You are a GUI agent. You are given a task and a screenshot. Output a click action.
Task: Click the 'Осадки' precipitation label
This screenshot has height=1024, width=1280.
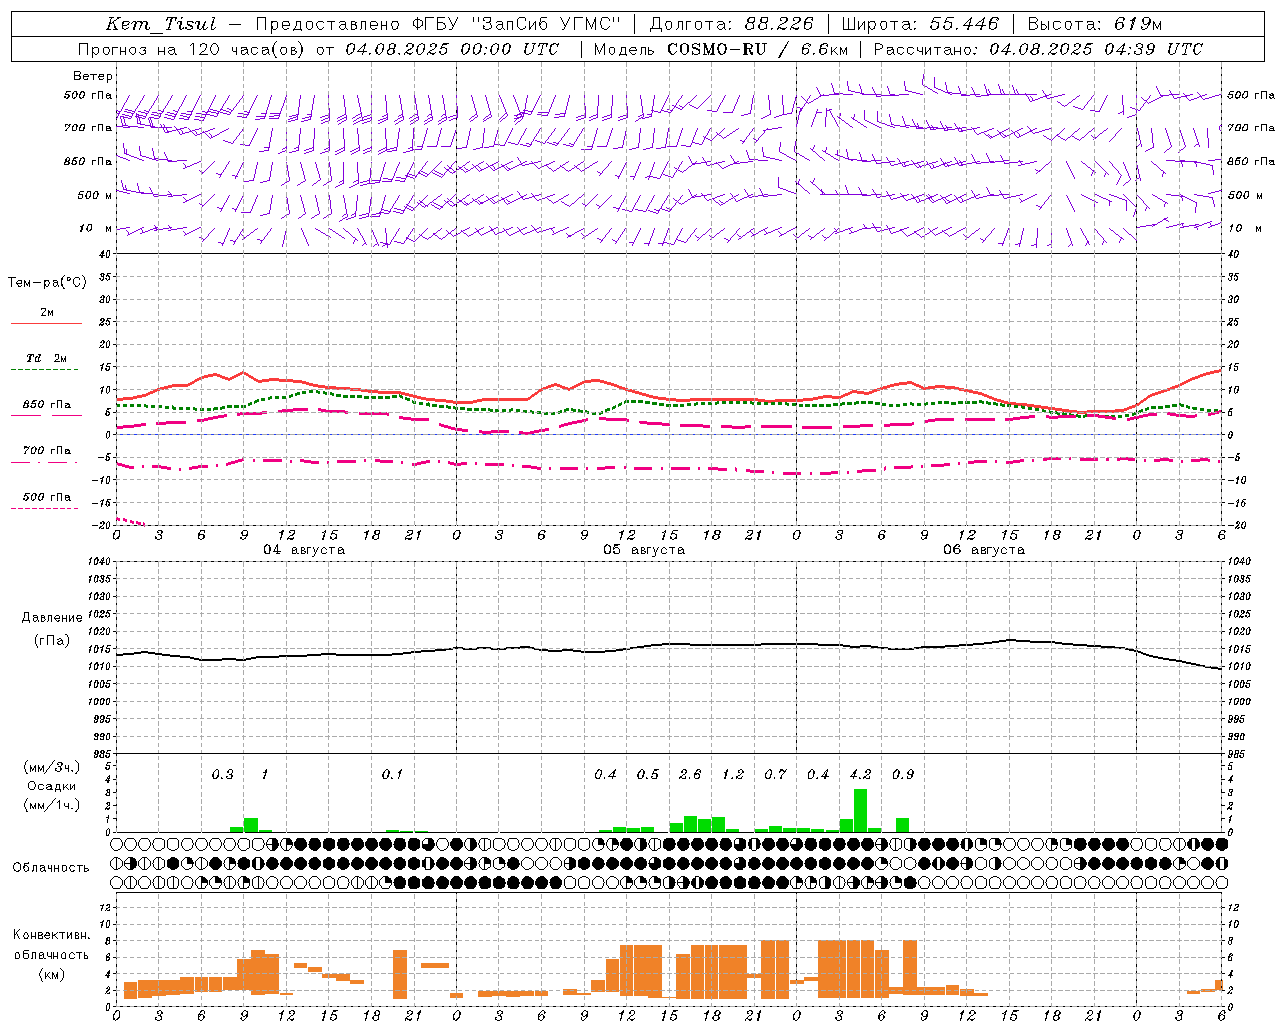click(x=51, y=786)
